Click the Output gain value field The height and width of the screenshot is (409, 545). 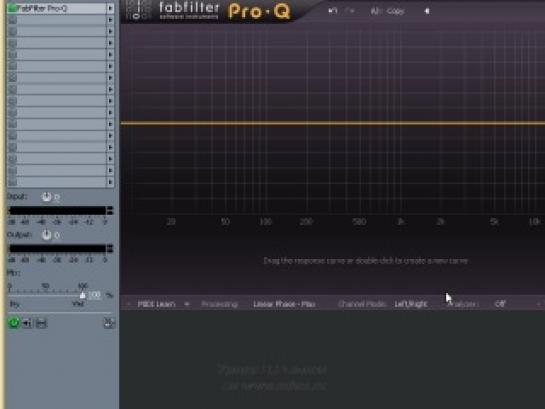57,236
